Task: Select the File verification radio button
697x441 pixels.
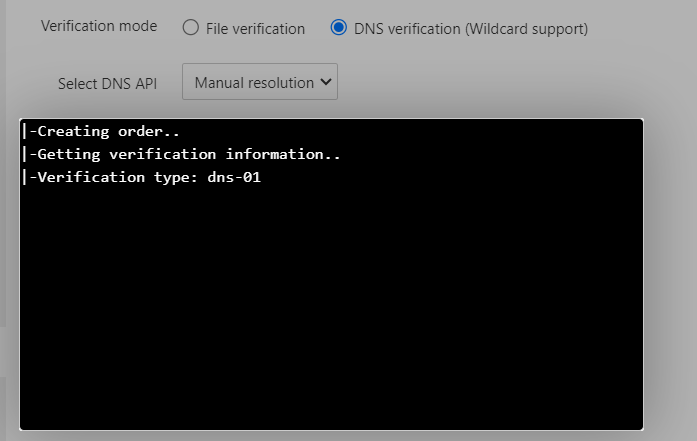Action: 191,28
